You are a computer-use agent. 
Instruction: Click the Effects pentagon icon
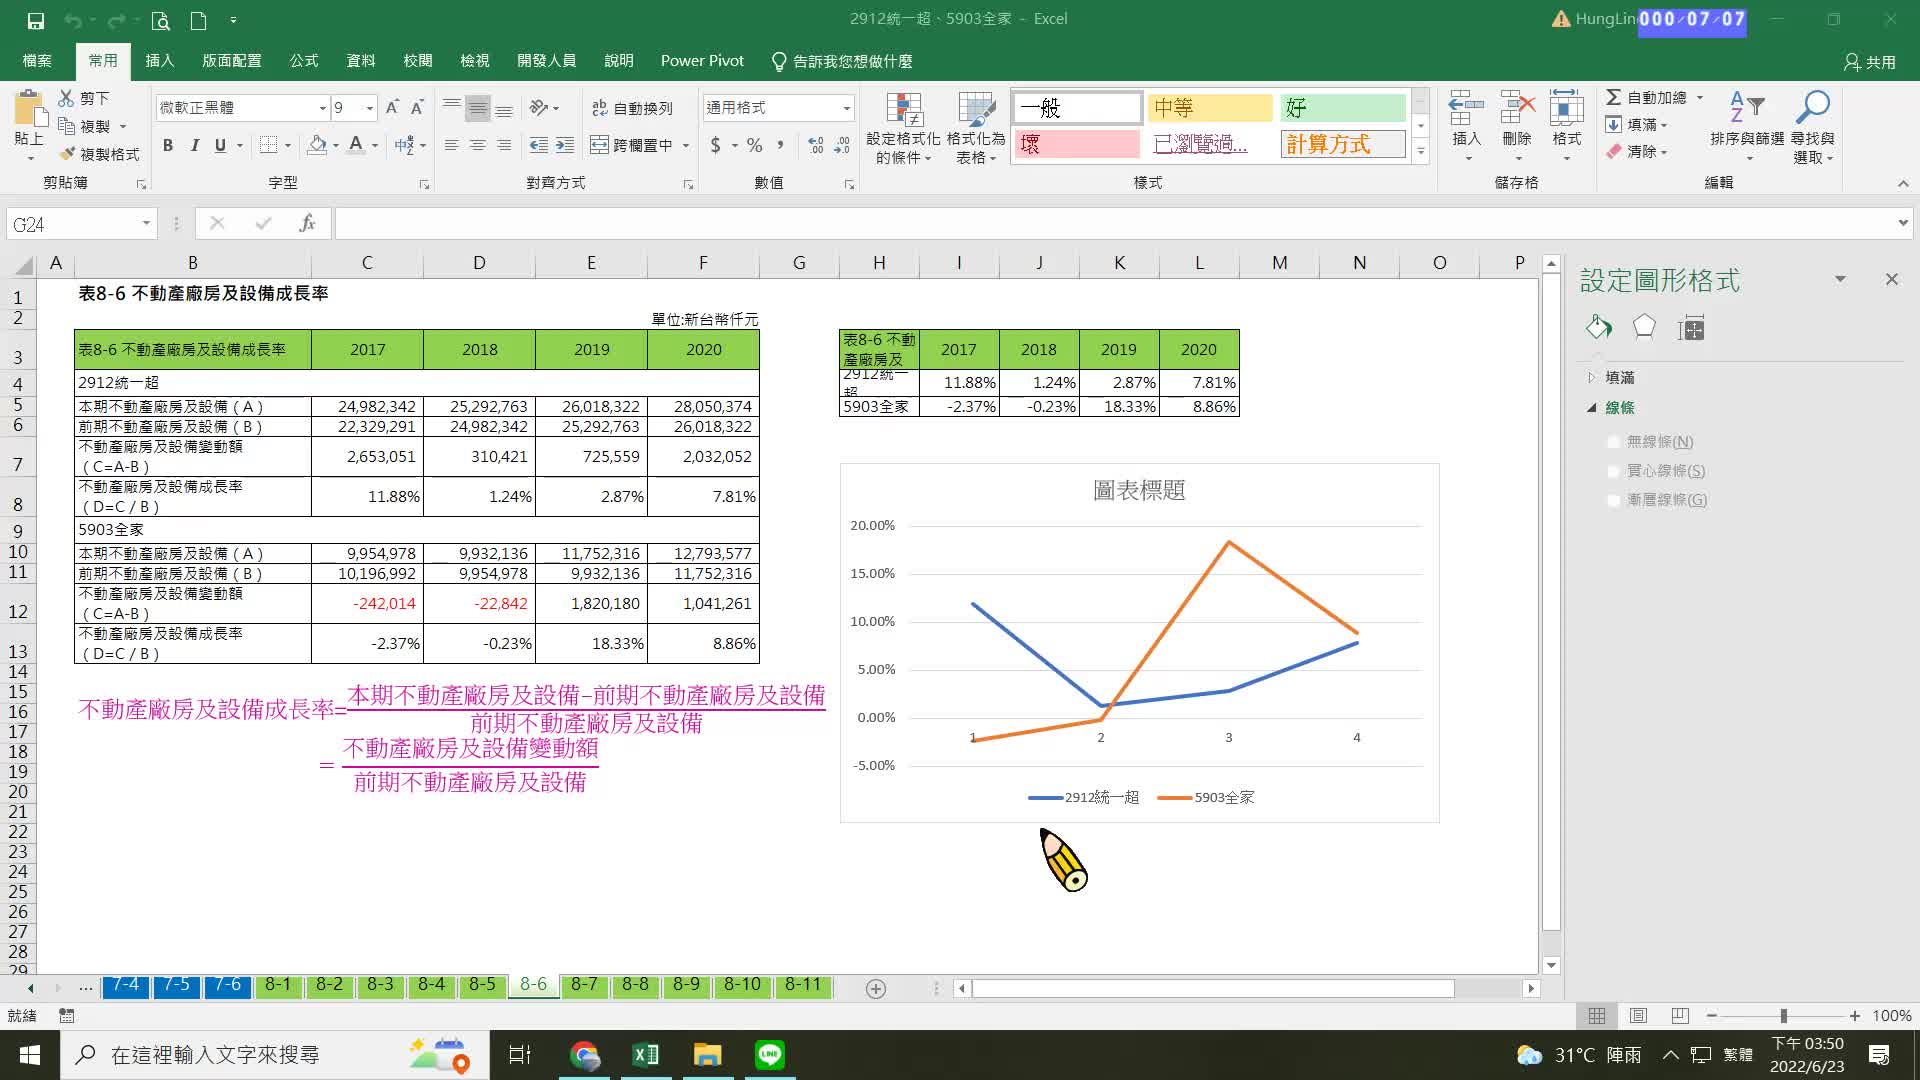pyautogui.click(x=1644, y=327)
